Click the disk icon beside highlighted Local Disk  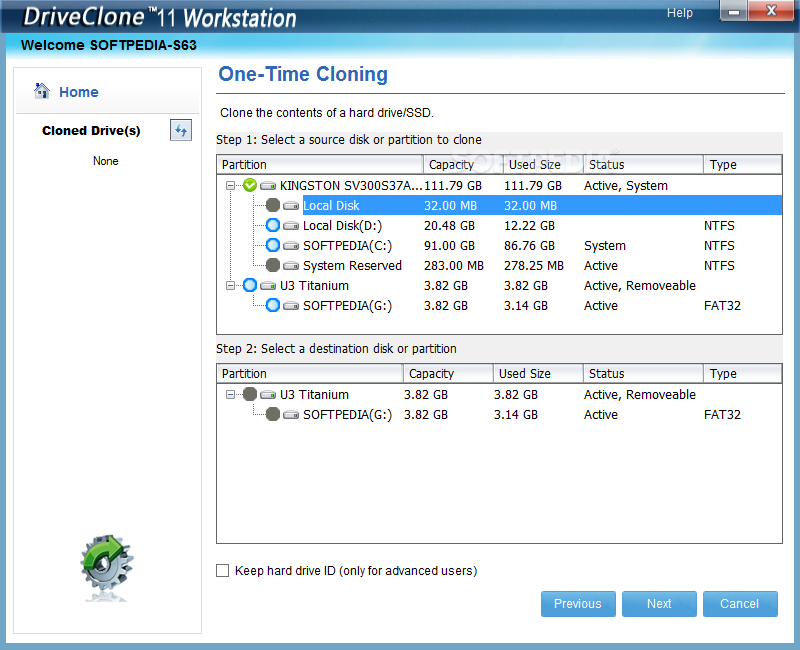click(x=291, y=206)
